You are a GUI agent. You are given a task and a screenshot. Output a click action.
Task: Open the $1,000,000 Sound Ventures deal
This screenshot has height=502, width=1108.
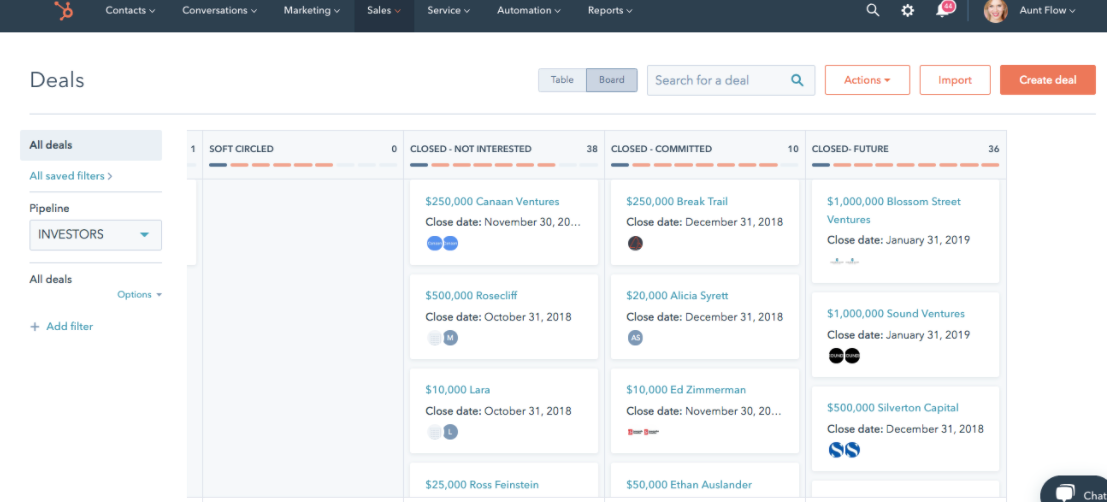(895, 313)
